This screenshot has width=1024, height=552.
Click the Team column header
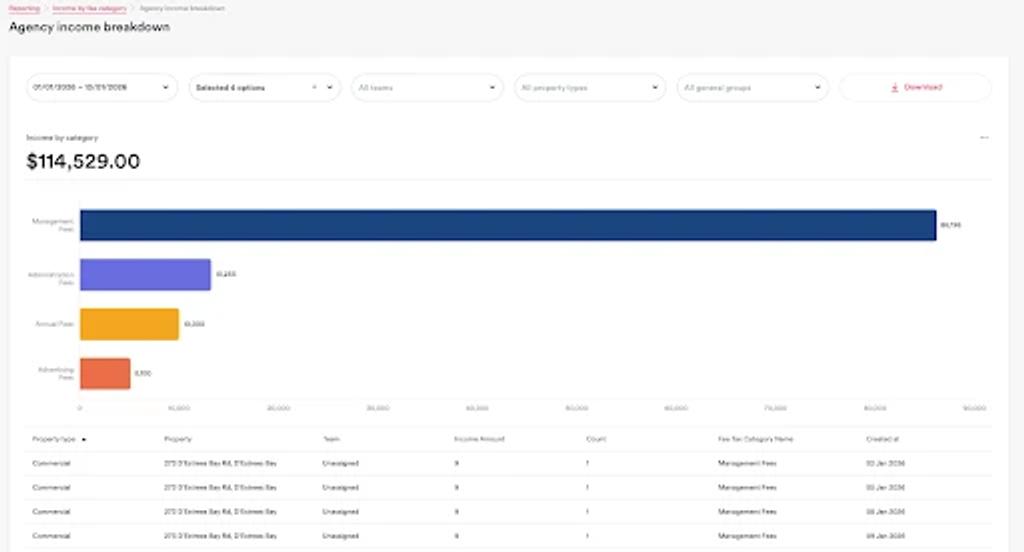331,439
